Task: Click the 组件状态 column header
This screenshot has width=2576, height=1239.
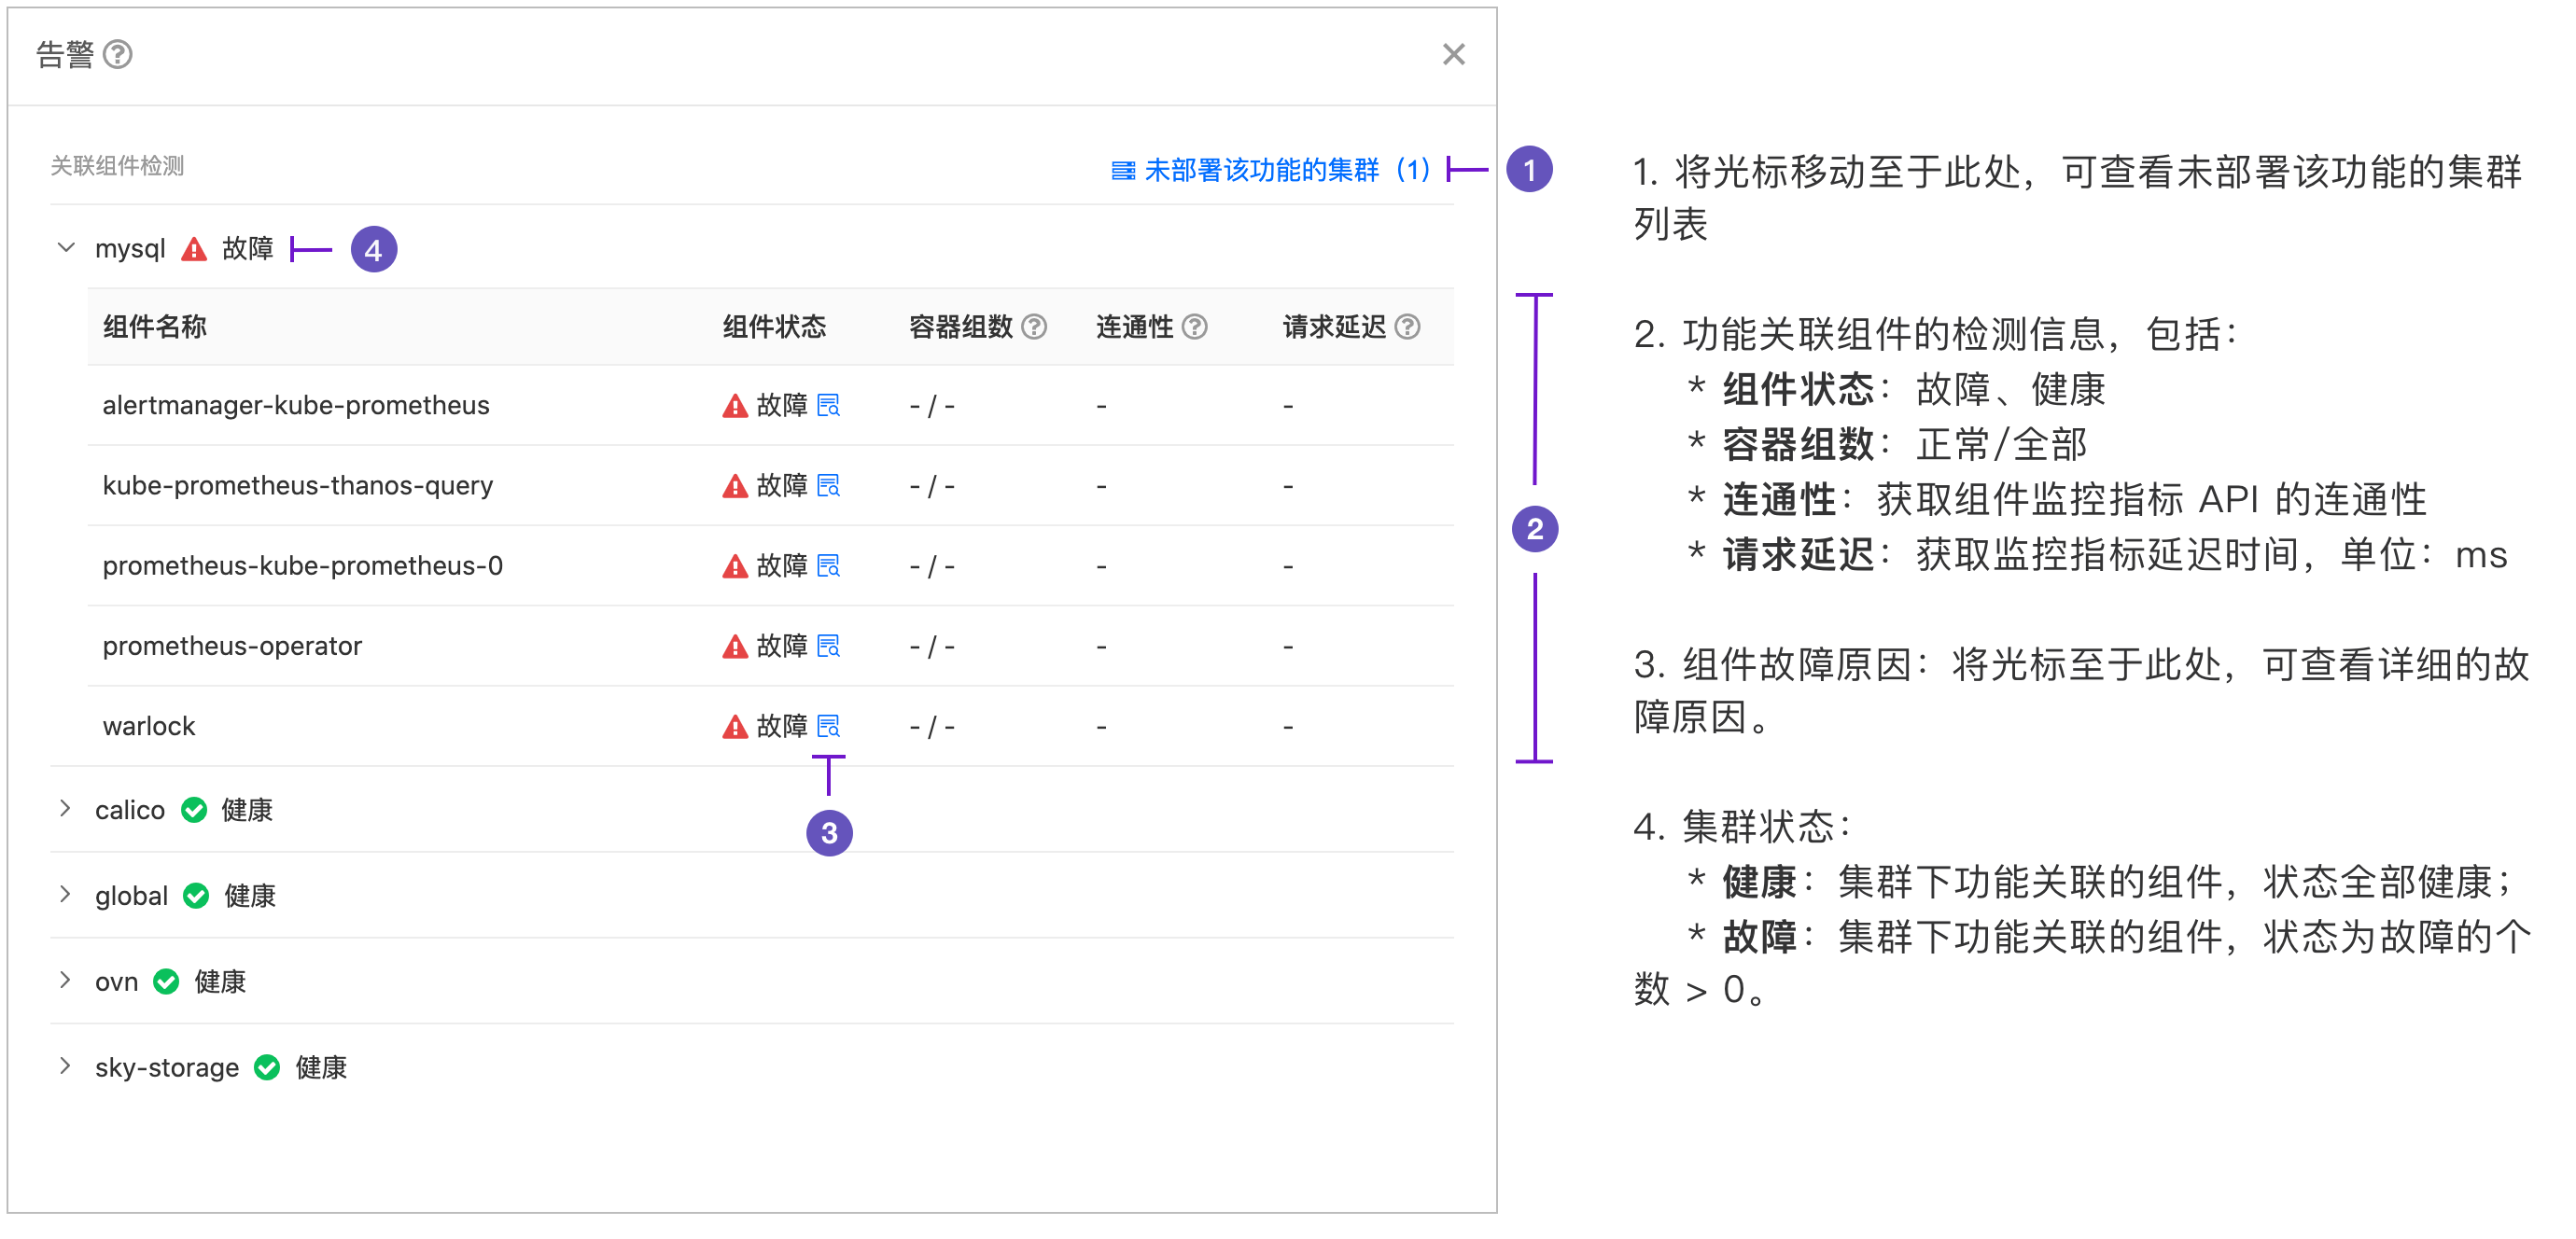Action: [774, 327]
